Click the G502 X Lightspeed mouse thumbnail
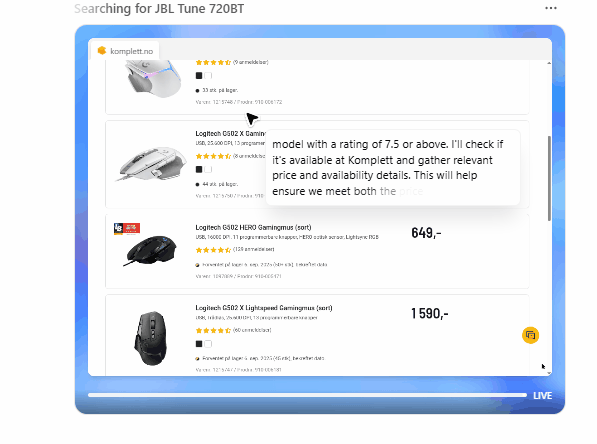Viewport: 597px width, 444px height. 151,338
